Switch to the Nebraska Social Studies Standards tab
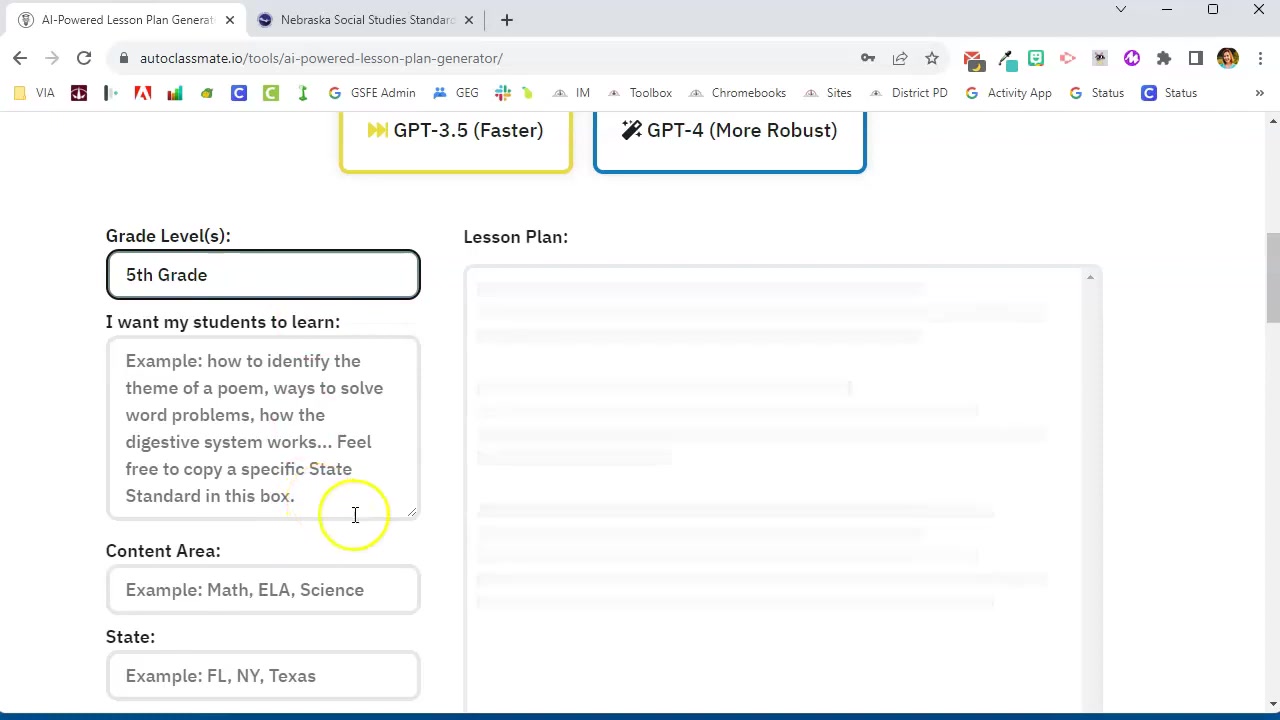Screen dimensions: 1280x720 click(x=366, y=20)
